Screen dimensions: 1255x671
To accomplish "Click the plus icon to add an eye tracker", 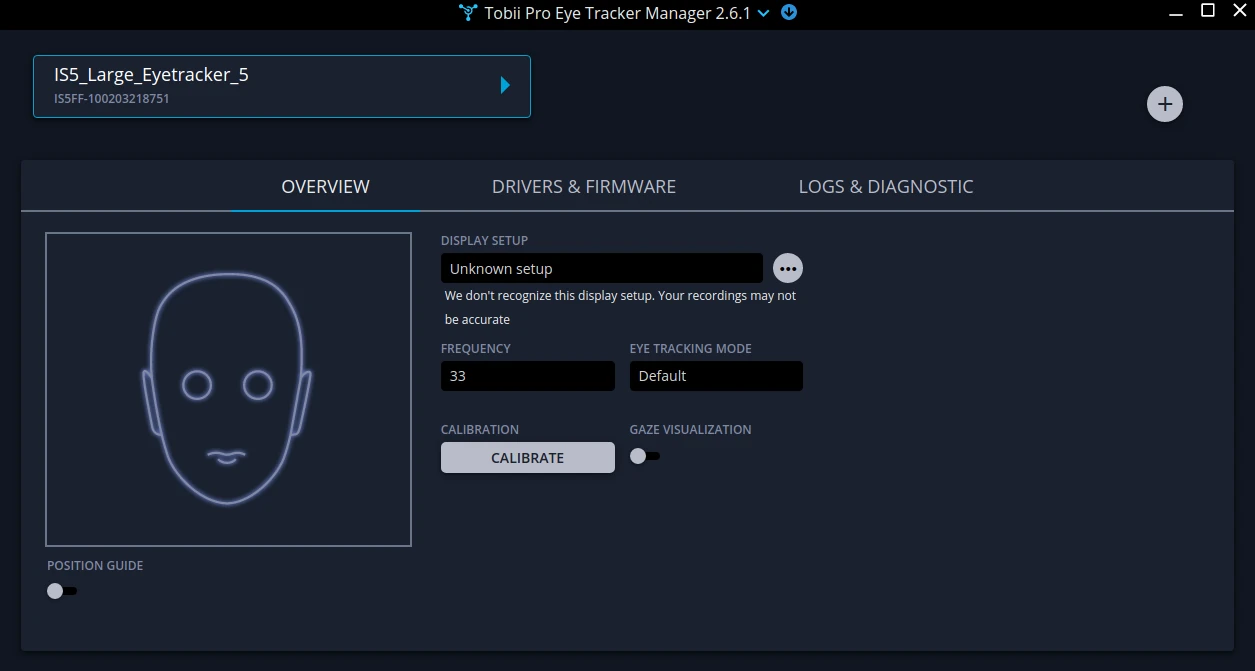I will click(x=1164, y=103).
